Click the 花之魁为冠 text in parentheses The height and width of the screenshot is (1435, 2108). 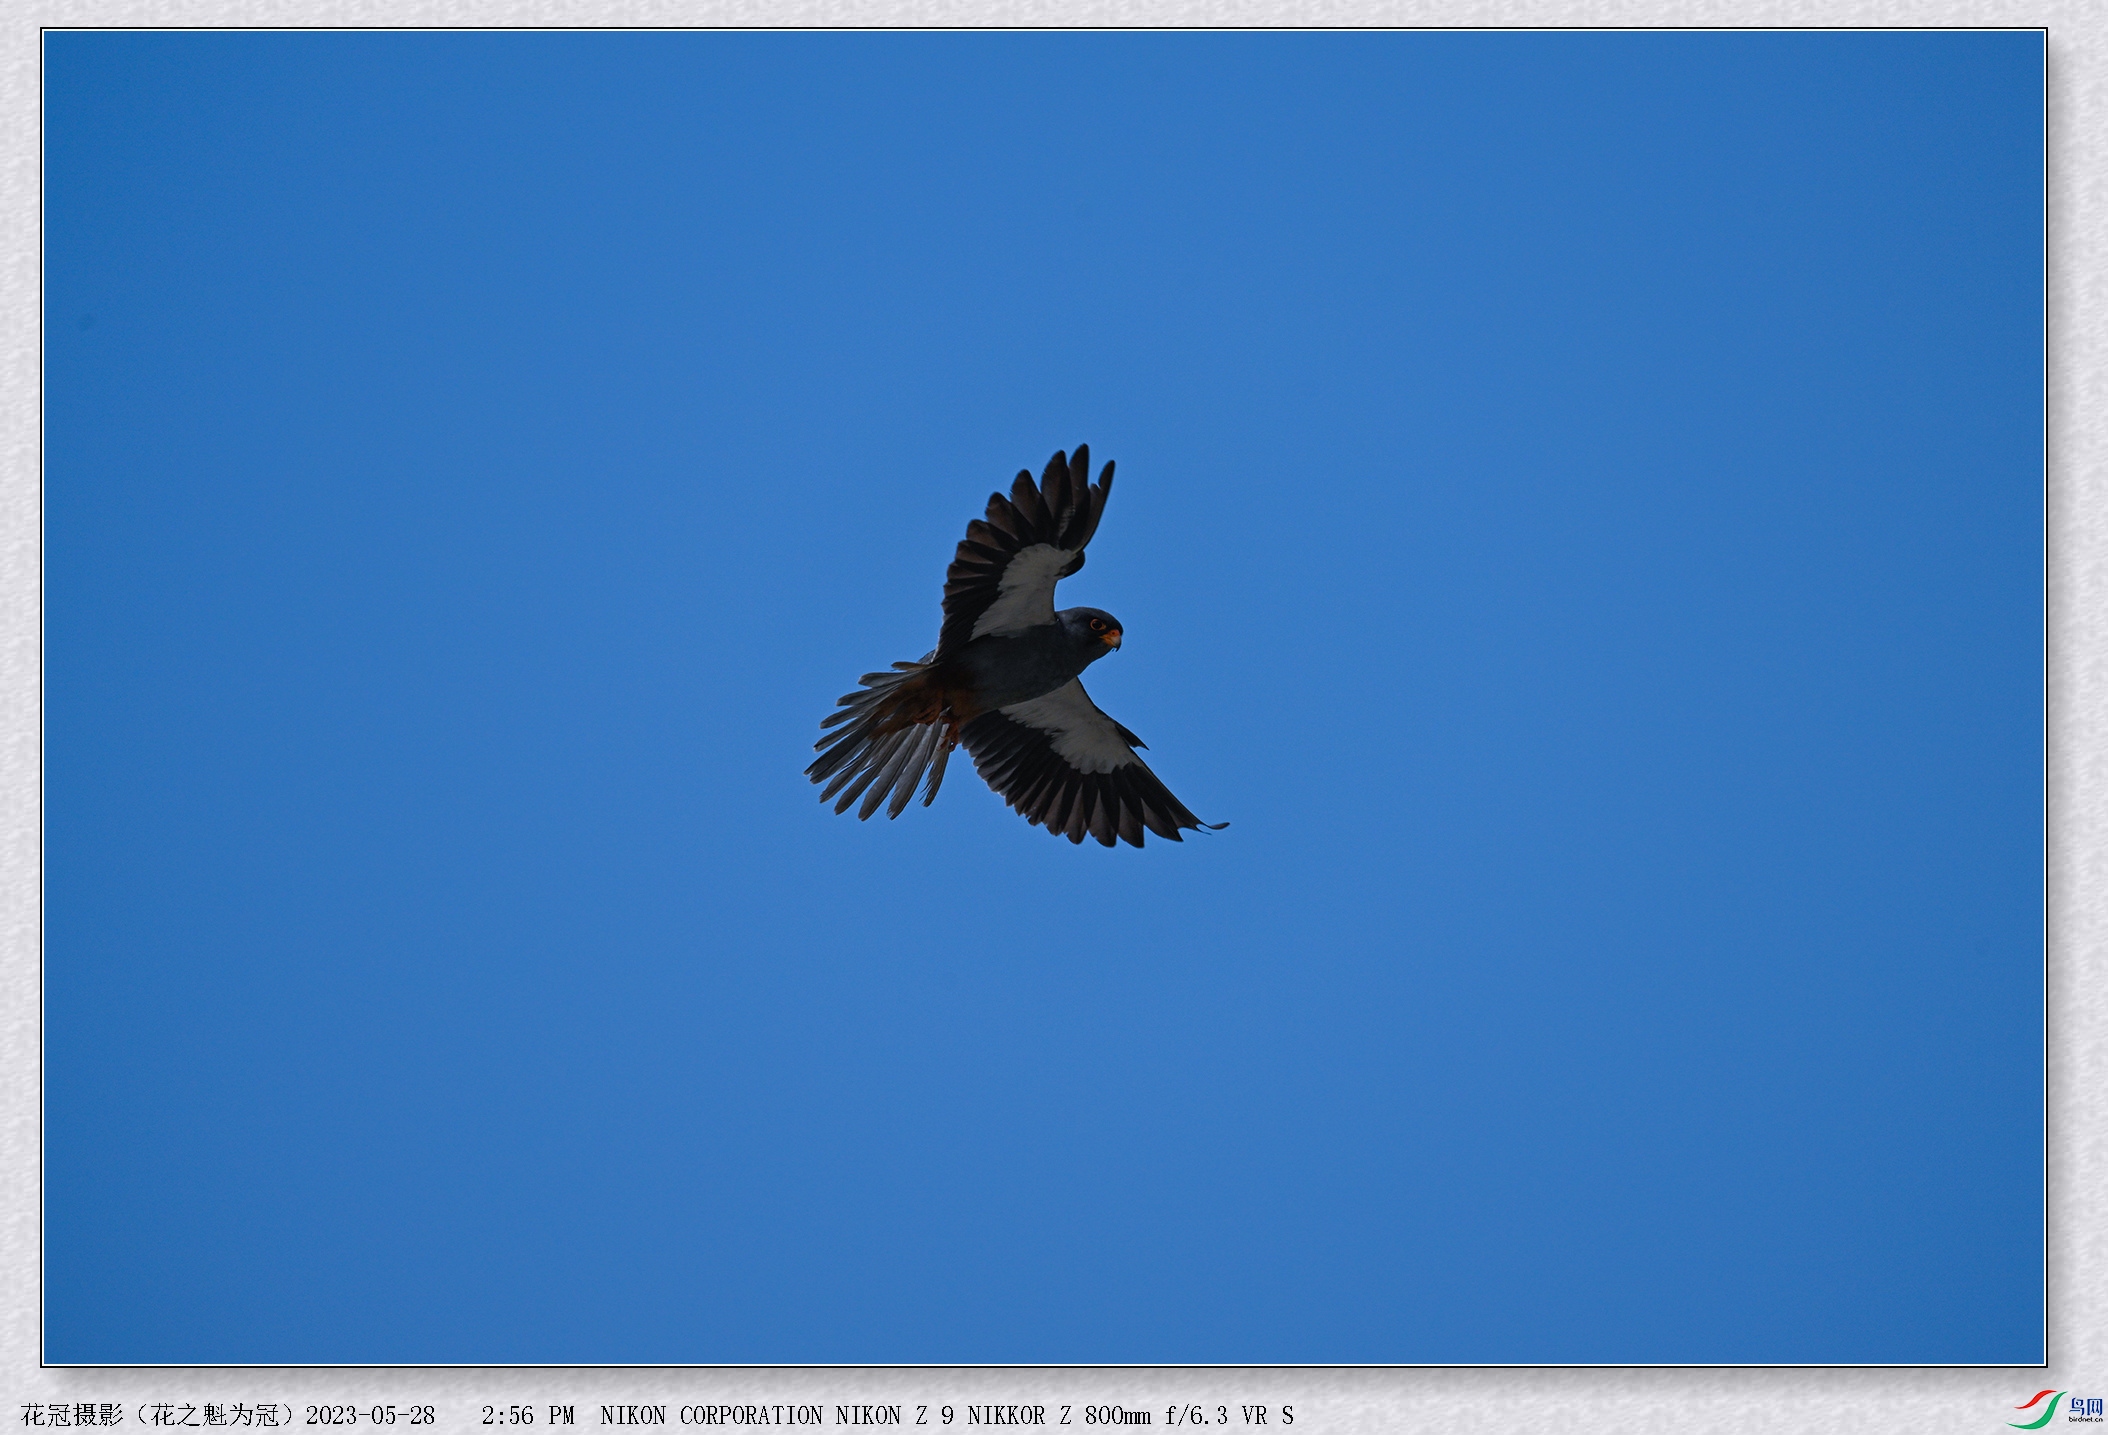pyautogui.click(x=215, y=1415)
